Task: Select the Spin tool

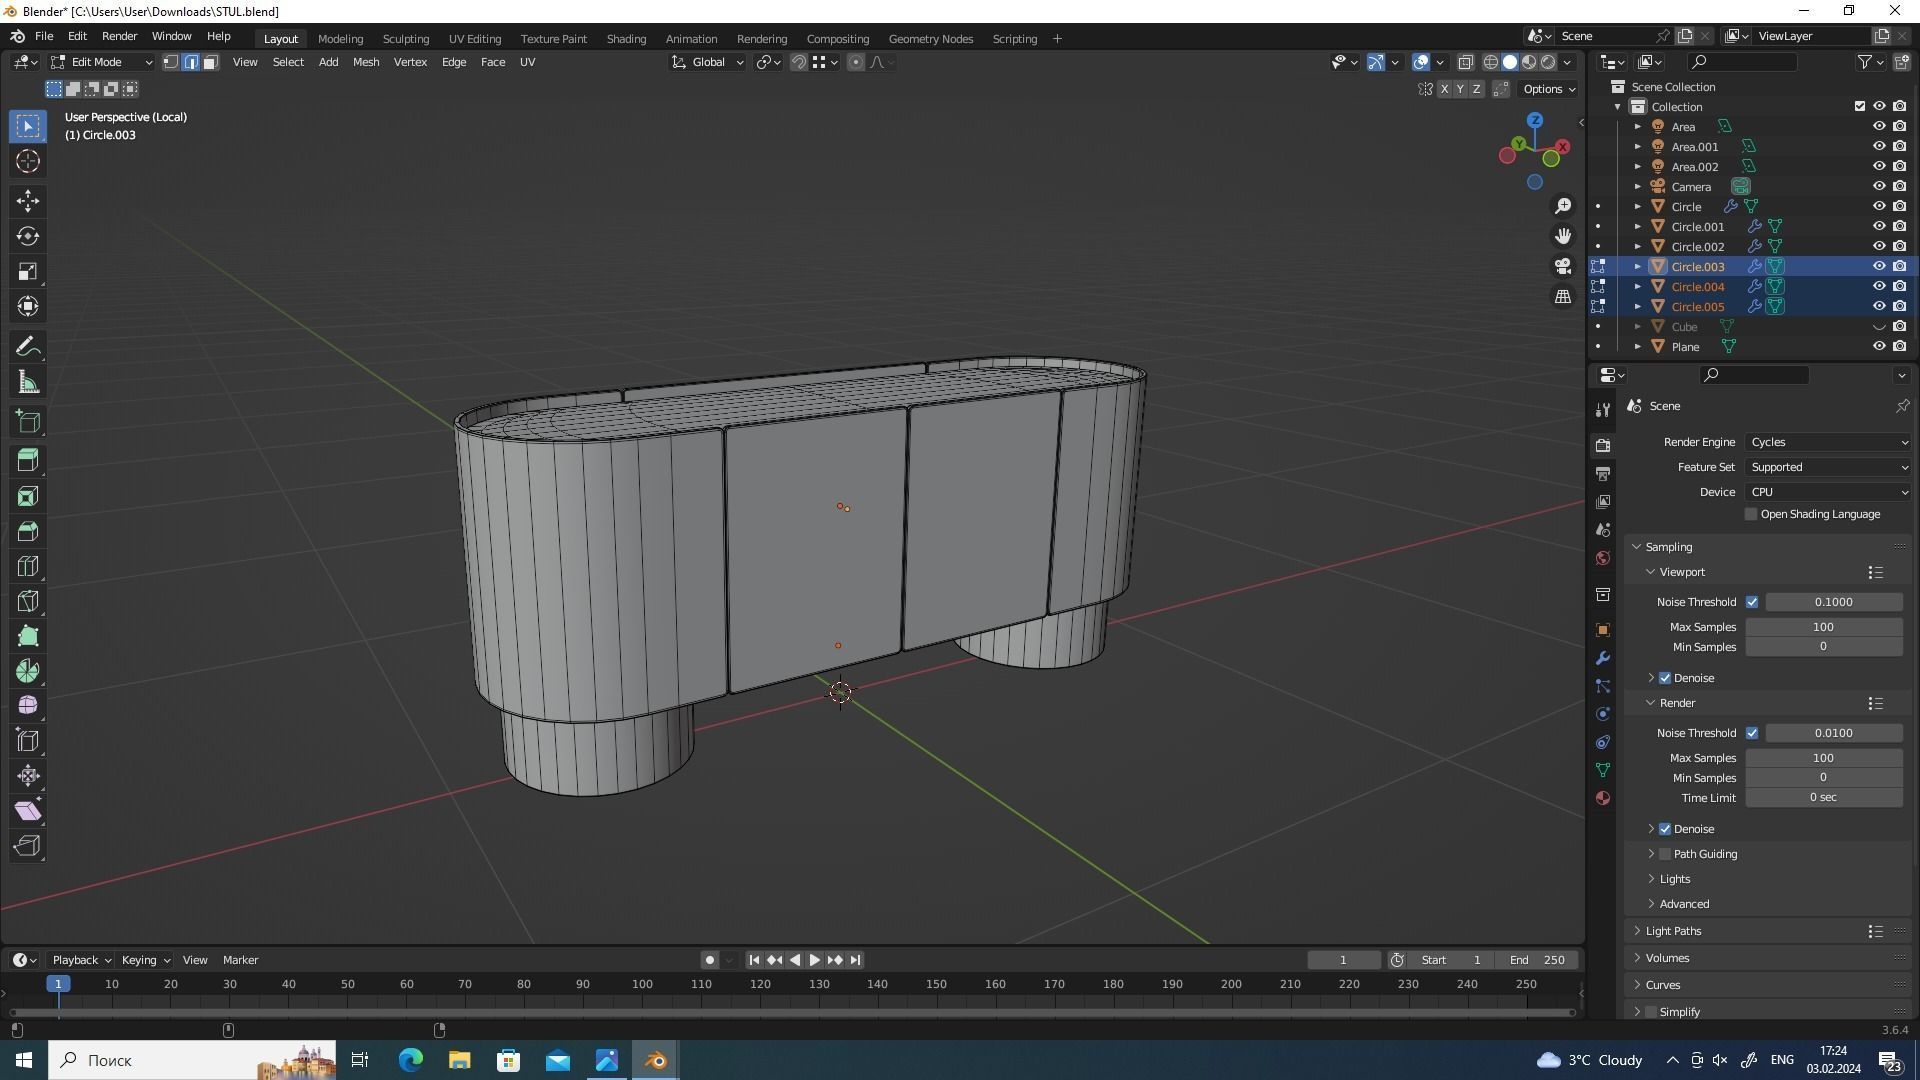Action: (x=28, y=671)
